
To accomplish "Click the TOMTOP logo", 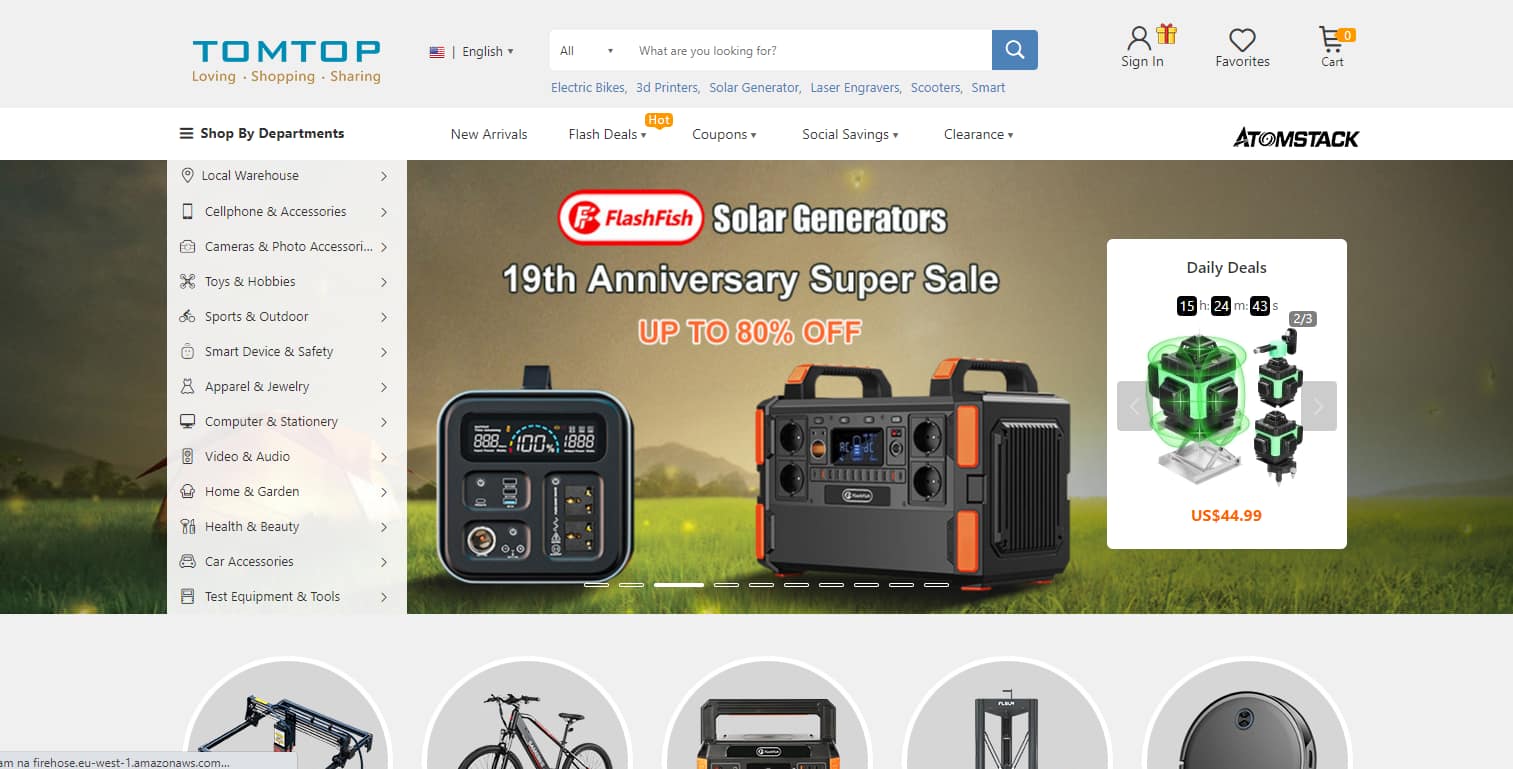I will [286, 61].
